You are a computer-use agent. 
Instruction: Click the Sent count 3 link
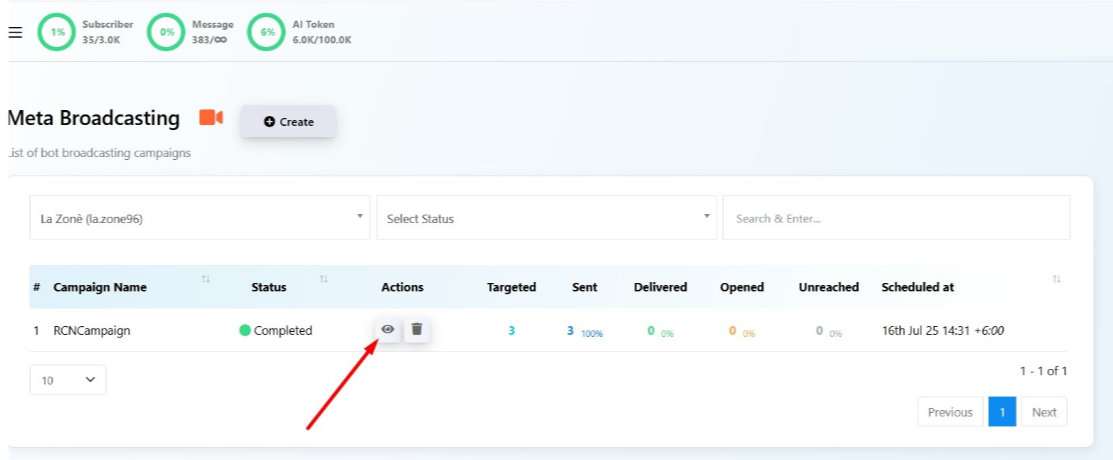(570, 331)
